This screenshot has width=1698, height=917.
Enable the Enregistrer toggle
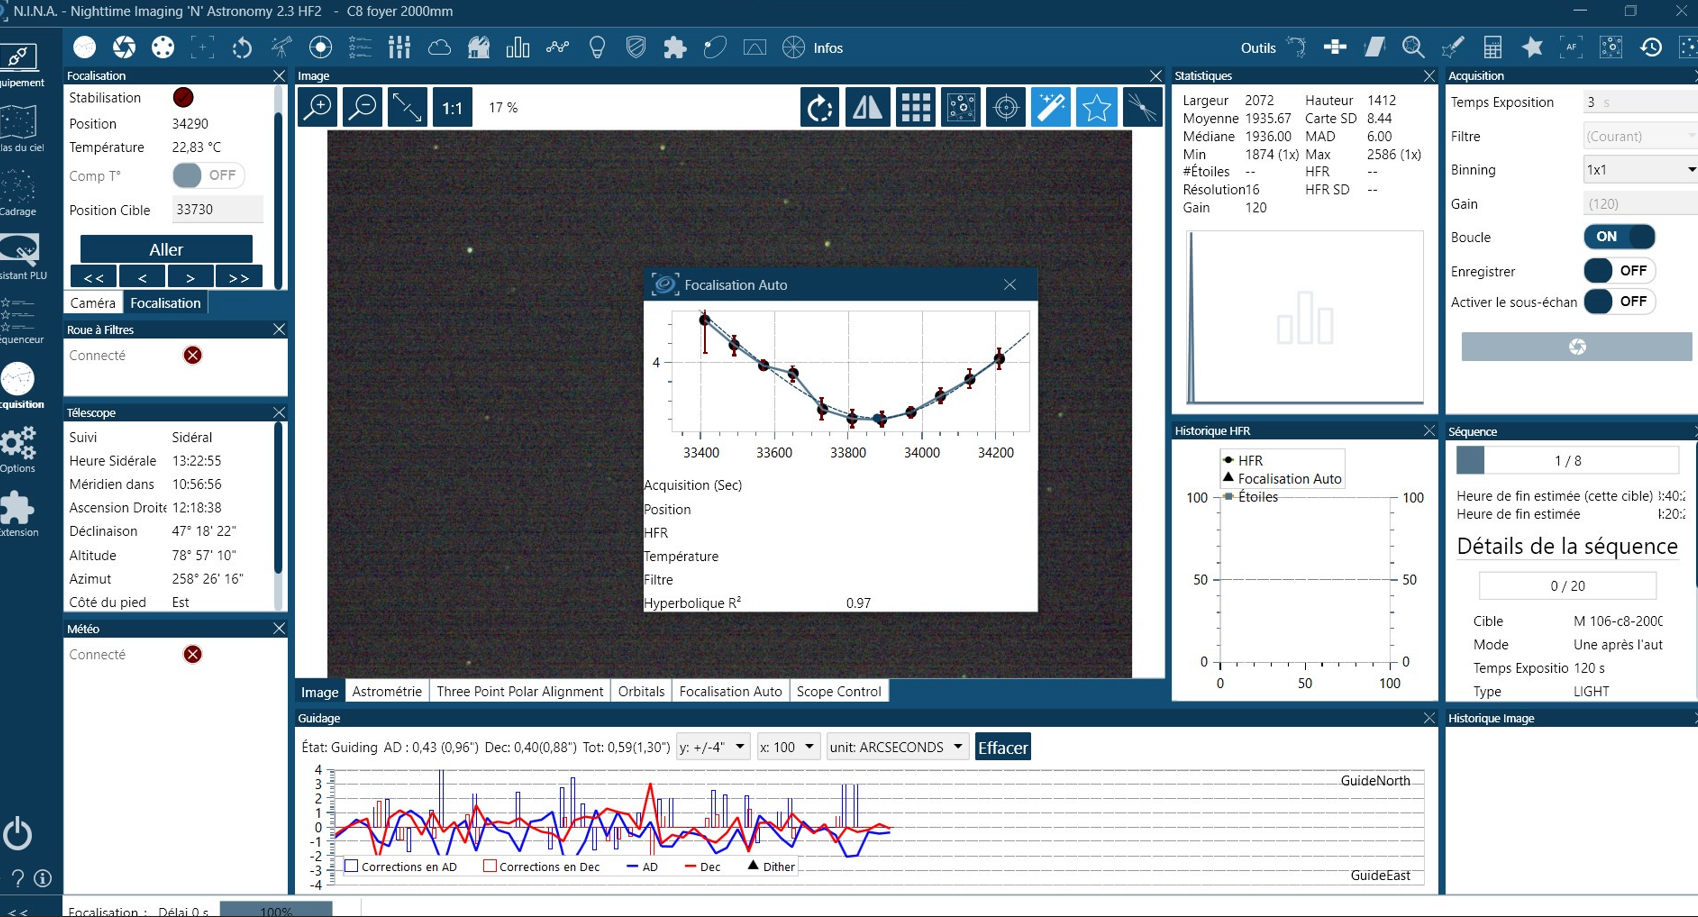click(x=1619, y=271)
